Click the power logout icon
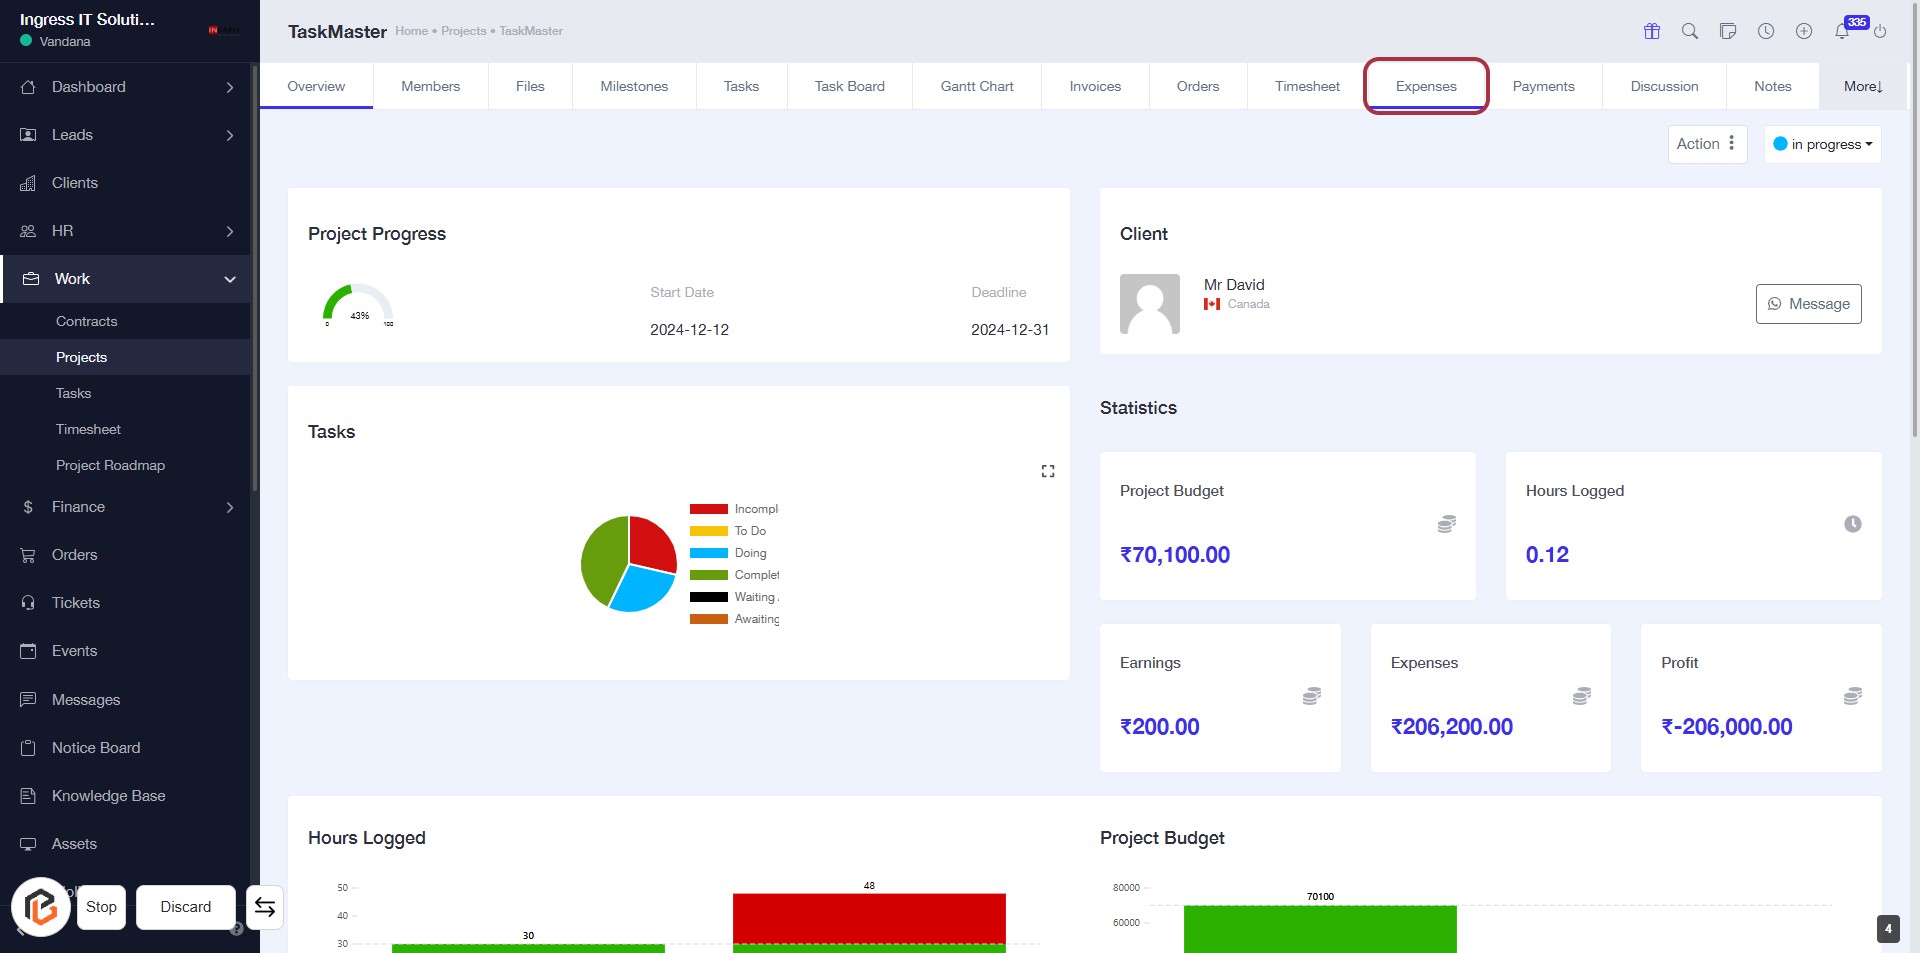 (1880, 31)
